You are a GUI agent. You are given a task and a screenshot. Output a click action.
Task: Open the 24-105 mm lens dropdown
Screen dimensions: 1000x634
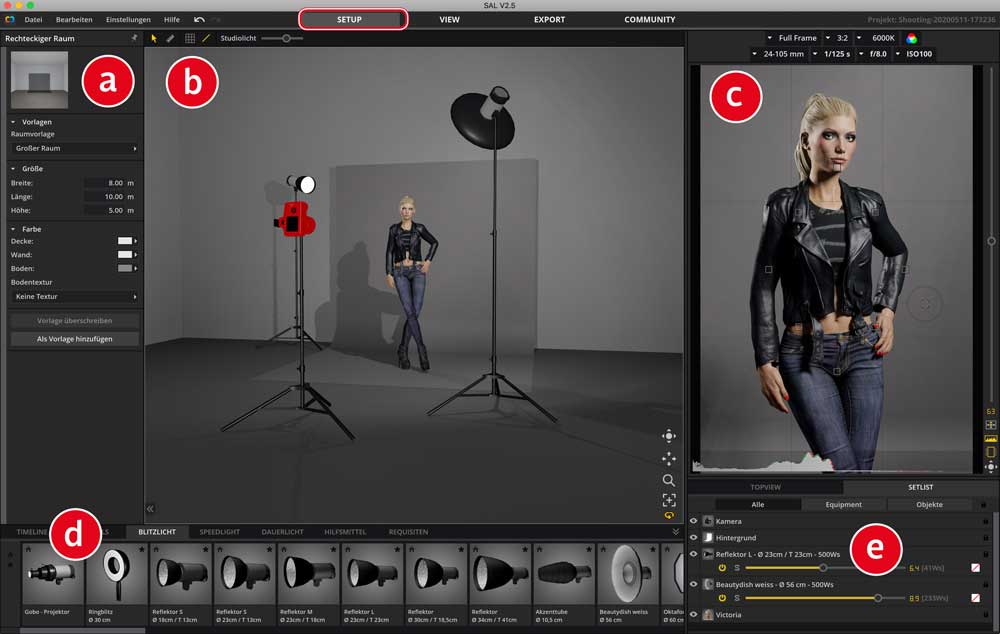pyautogui.click(x=778, y=54)
